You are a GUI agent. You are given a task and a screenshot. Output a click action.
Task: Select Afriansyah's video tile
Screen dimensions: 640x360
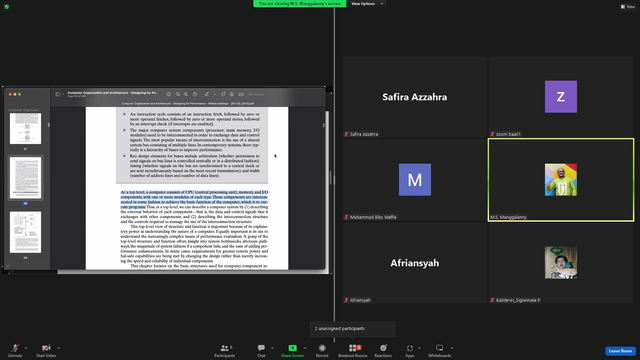coord(415,263)
